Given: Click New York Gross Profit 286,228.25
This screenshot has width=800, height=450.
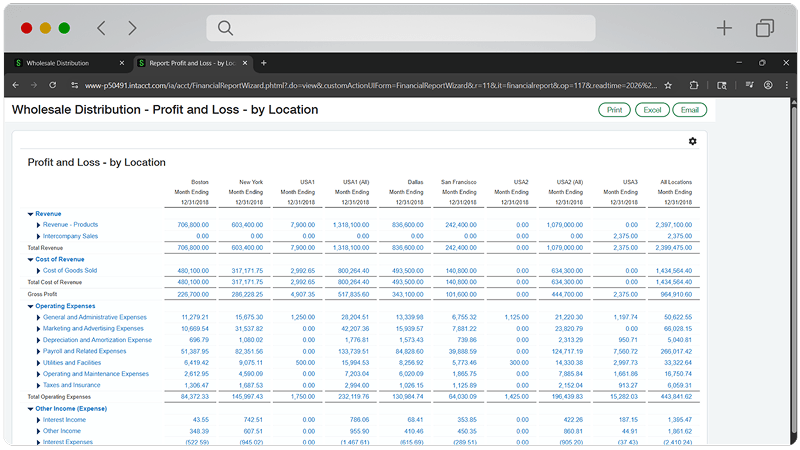Looking at the screenshot, I should [x=247, y=294].
